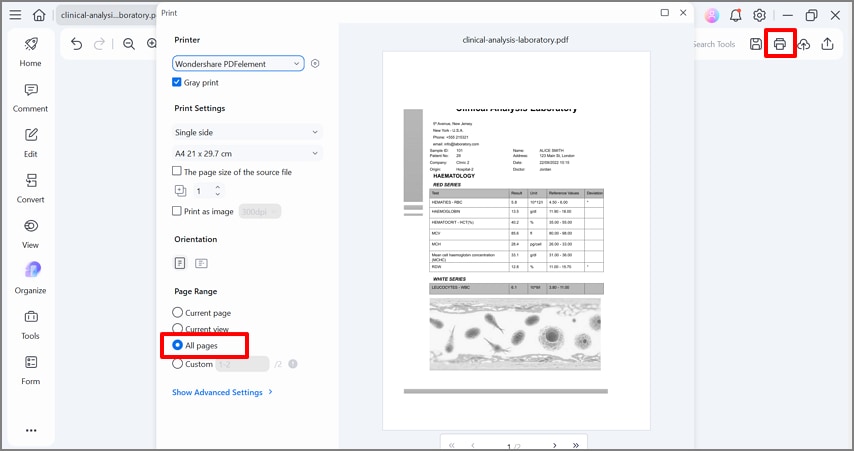Viewport: 854px width, 451px height.
Task: Select the Current page radio button
Action: pyautogui.click(x=177, y=312)
